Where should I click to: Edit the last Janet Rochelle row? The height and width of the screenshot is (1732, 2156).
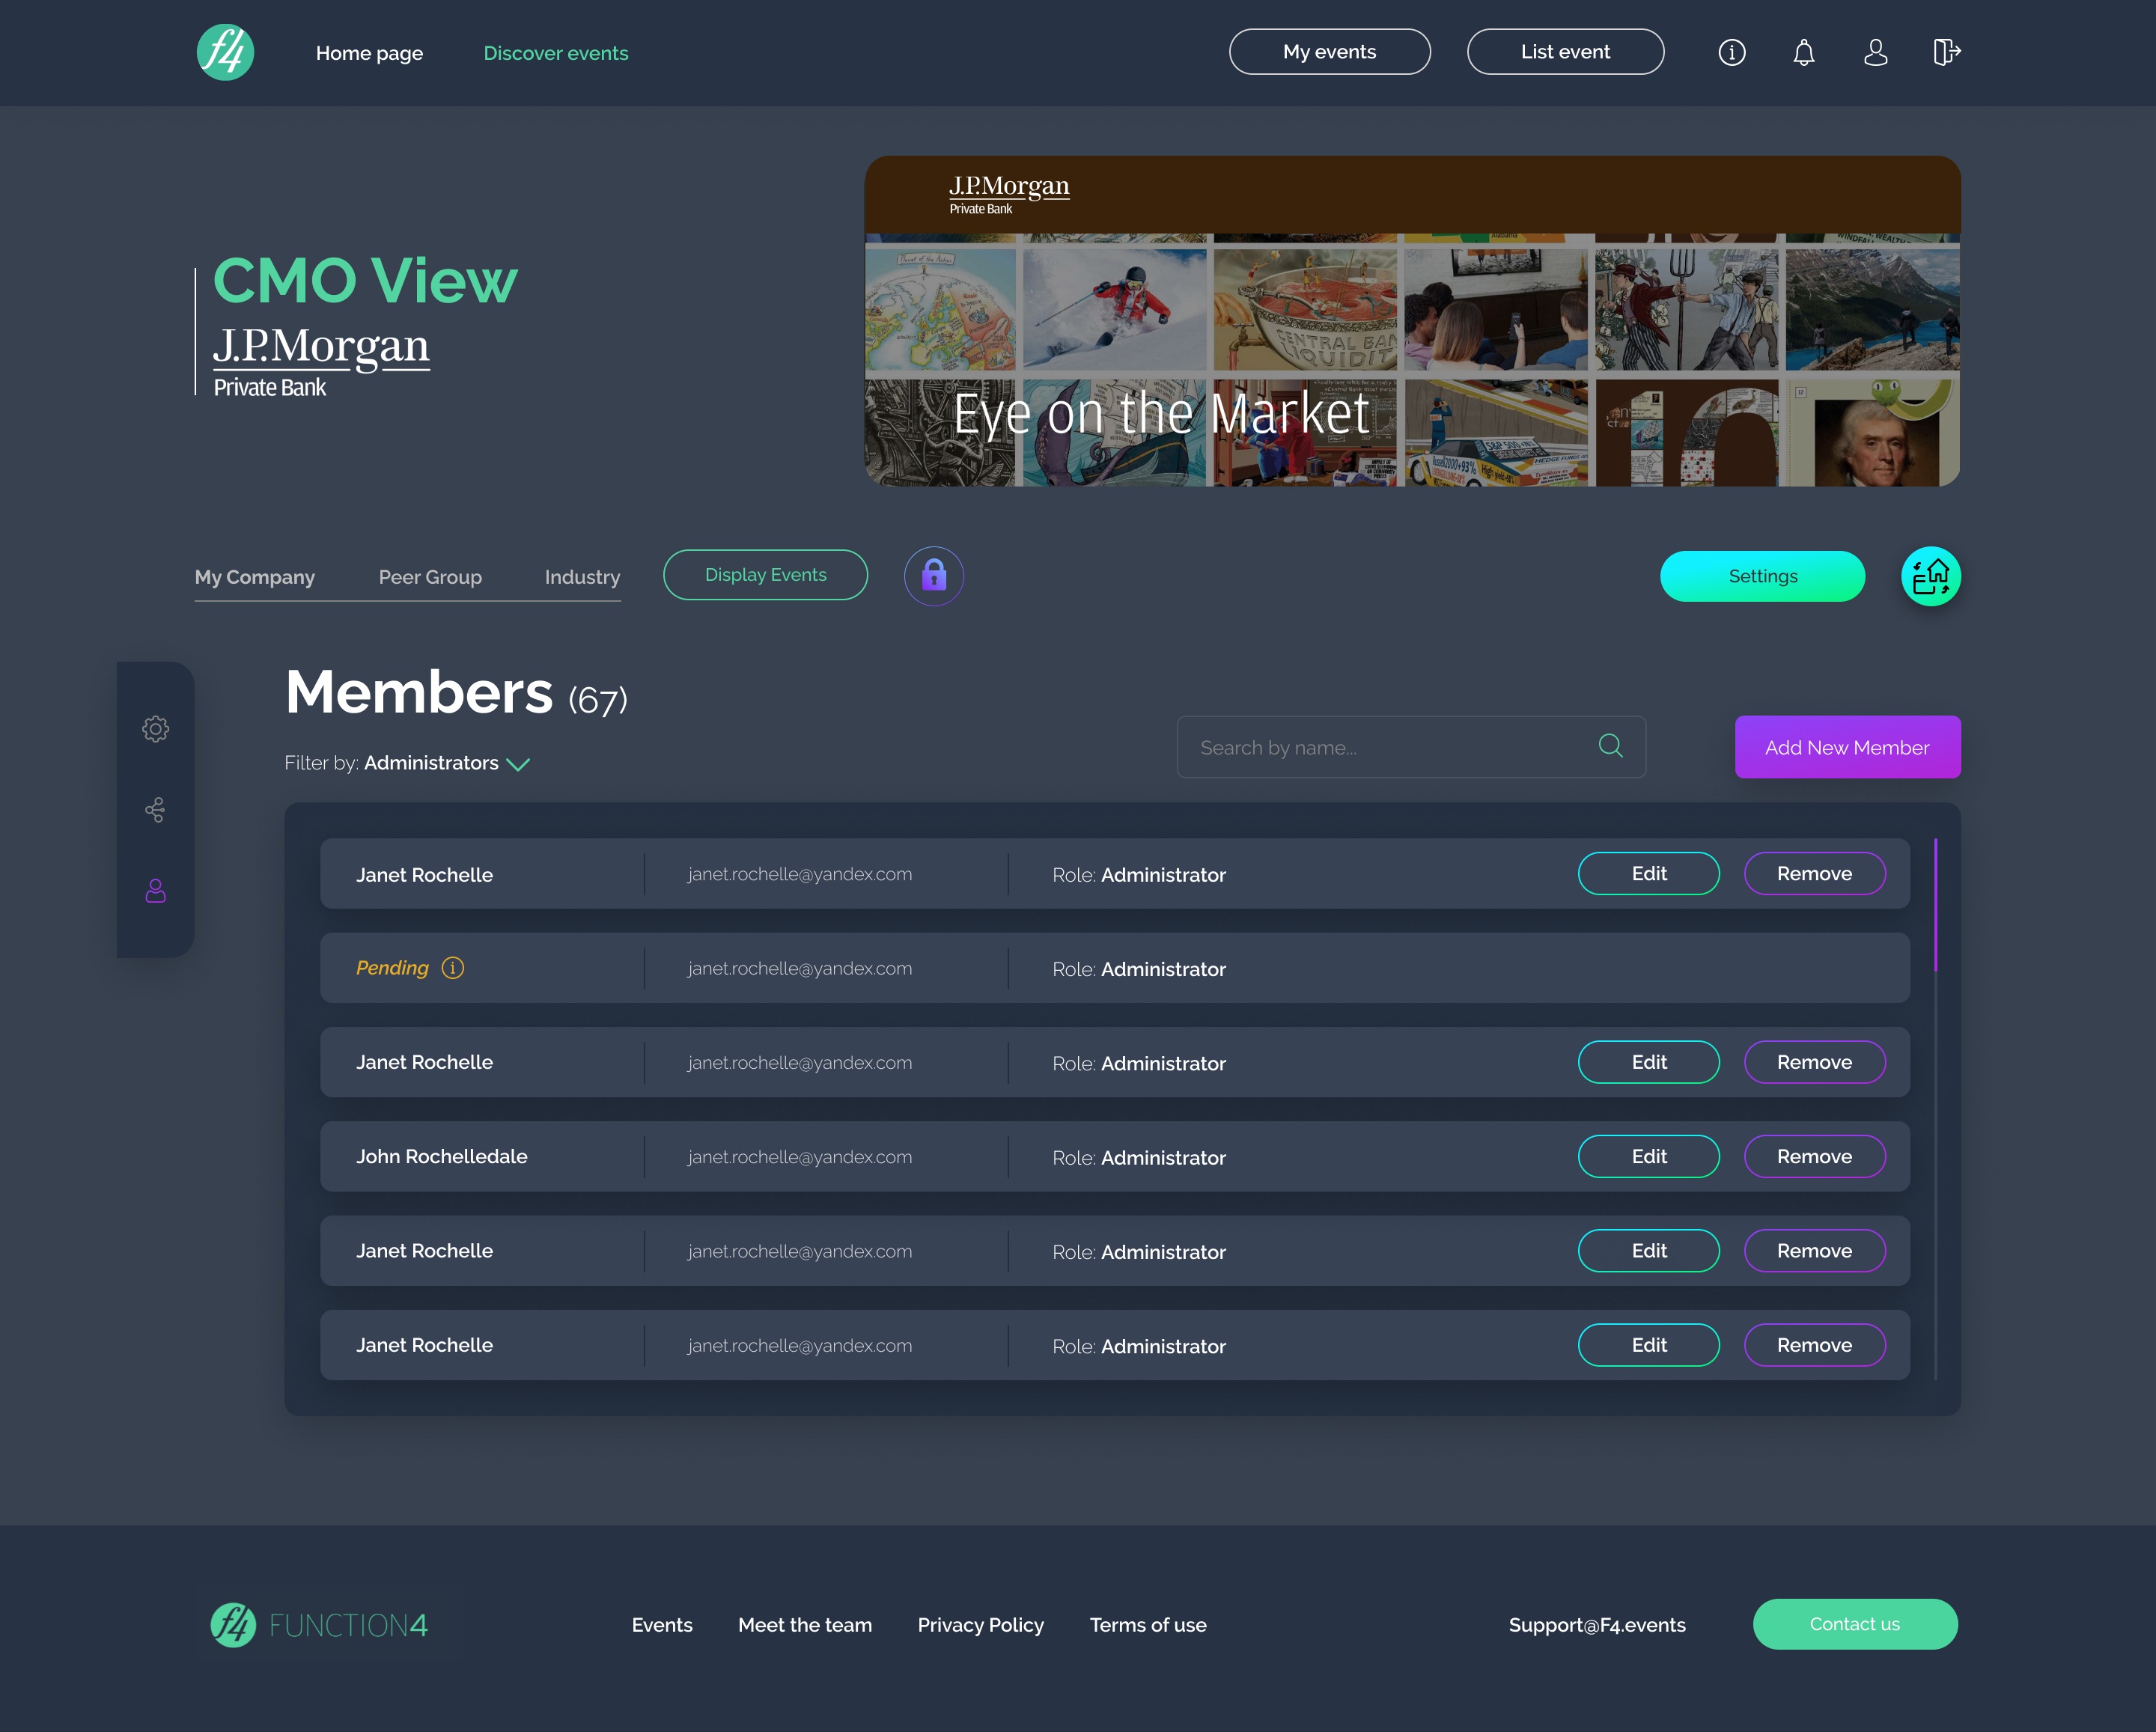click(x=1649, y=1345)
